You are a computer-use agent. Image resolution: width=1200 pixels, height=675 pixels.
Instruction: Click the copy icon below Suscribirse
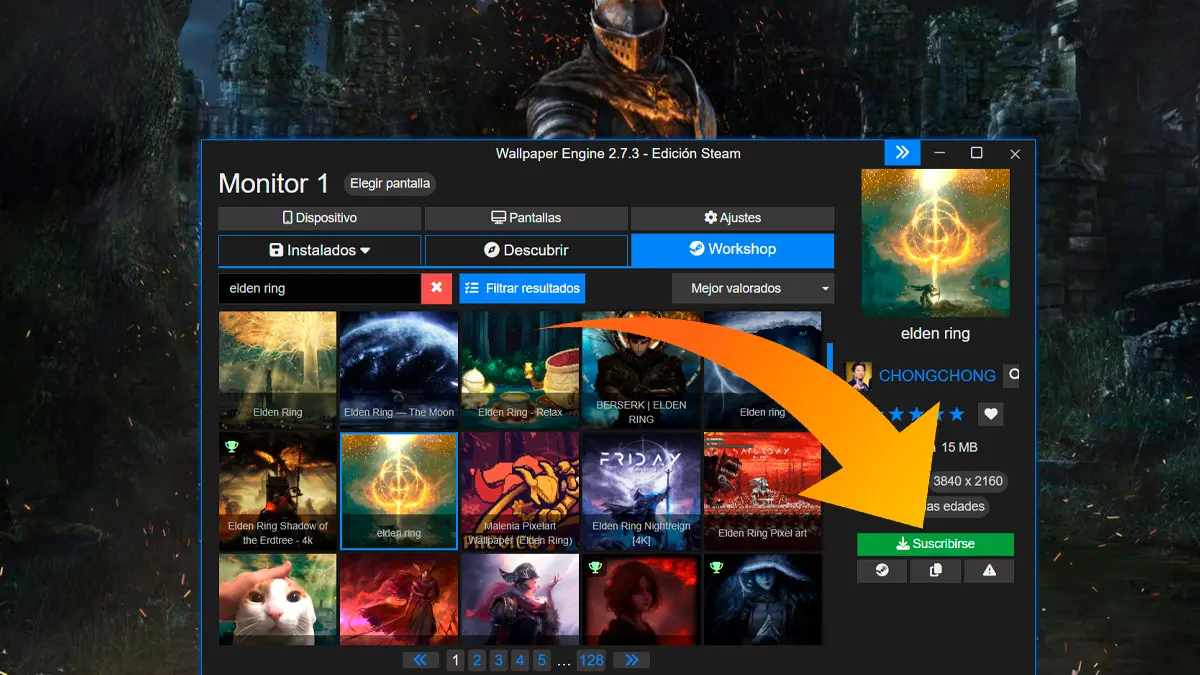pos(935,570)
